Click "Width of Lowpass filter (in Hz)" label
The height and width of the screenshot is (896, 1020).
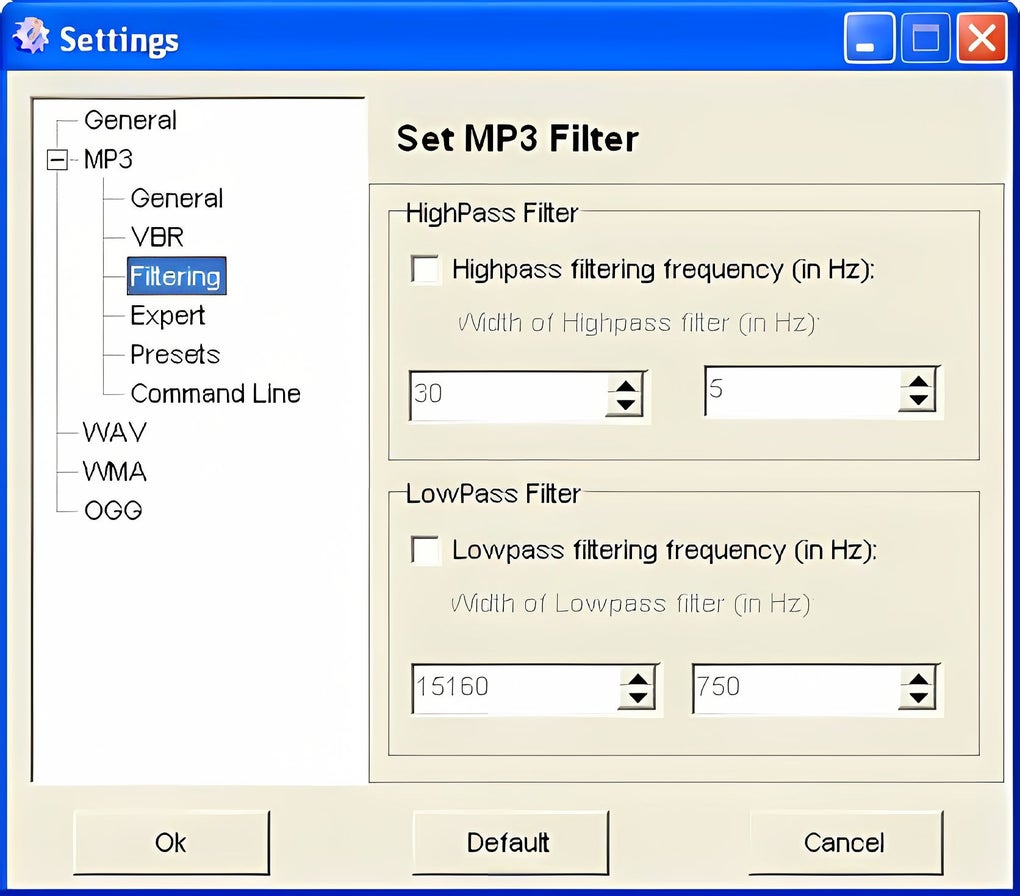point(631,604)
